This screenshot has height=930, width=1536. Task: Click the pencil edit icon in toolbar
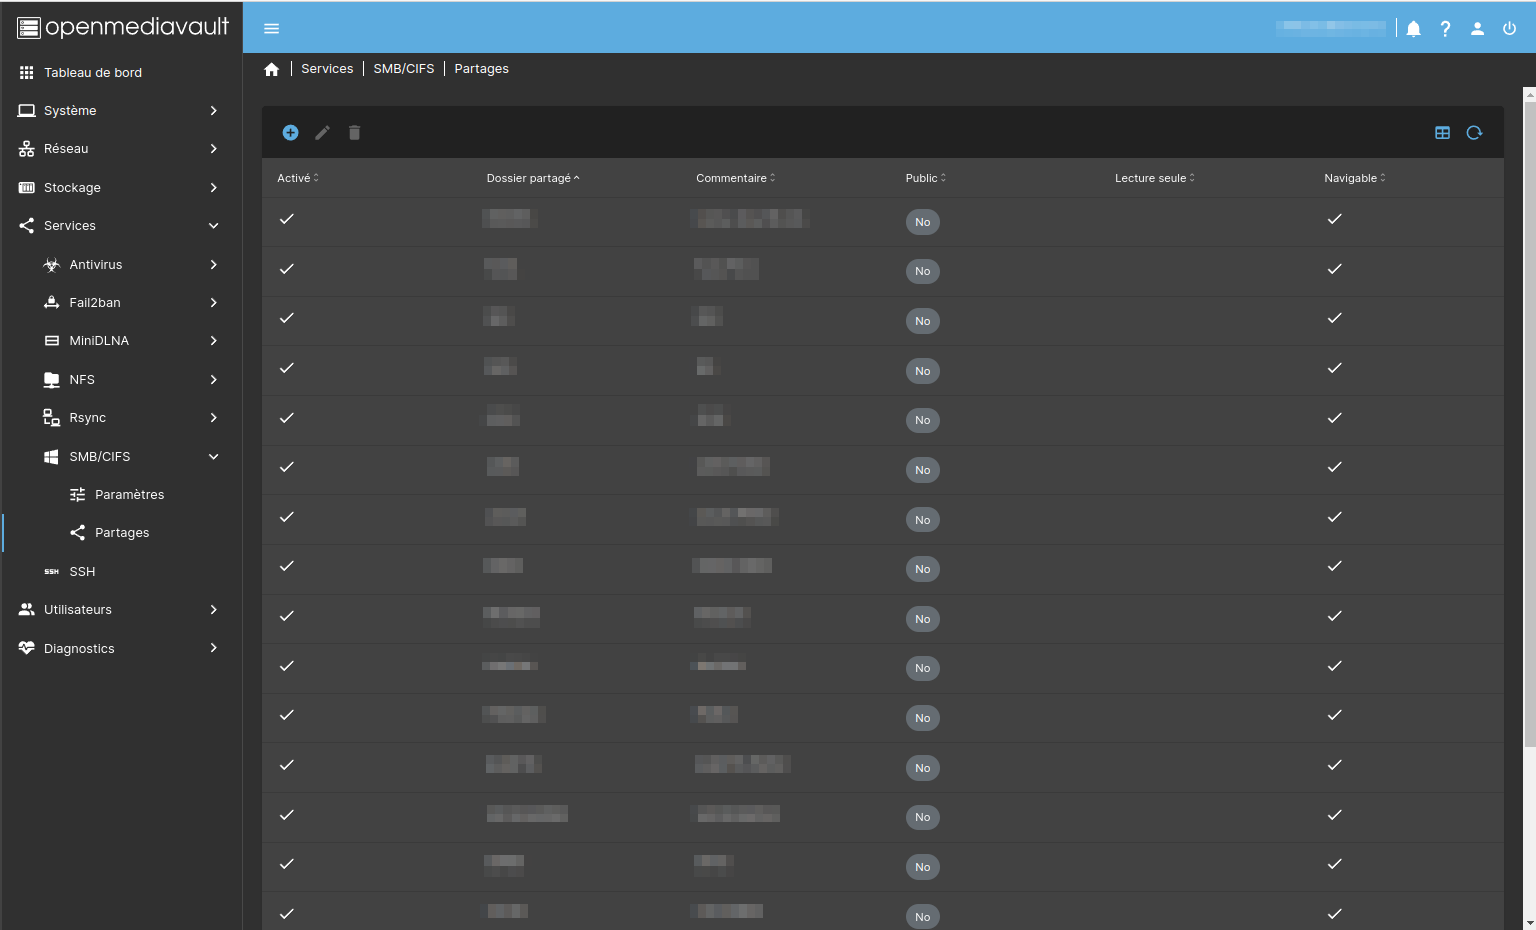322,133
